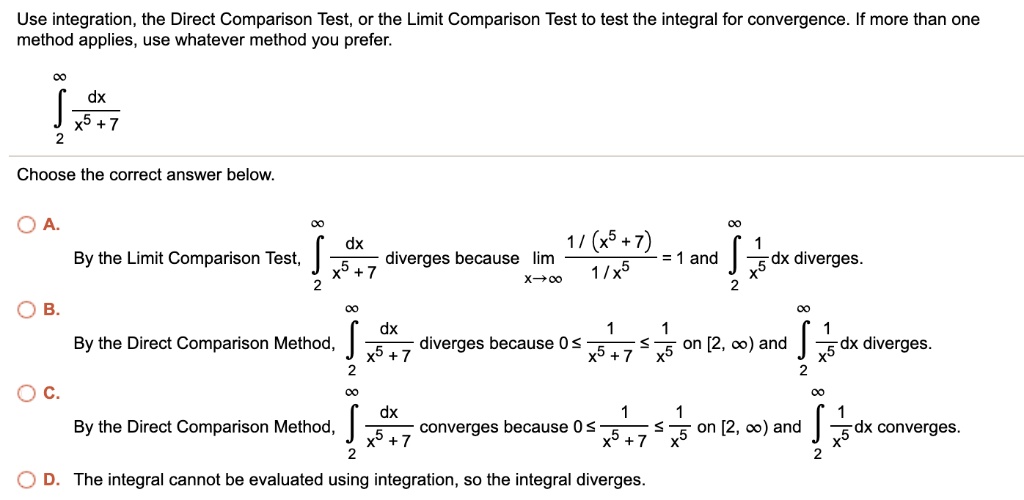Click "converges because" text in option C

pos(494,428)
